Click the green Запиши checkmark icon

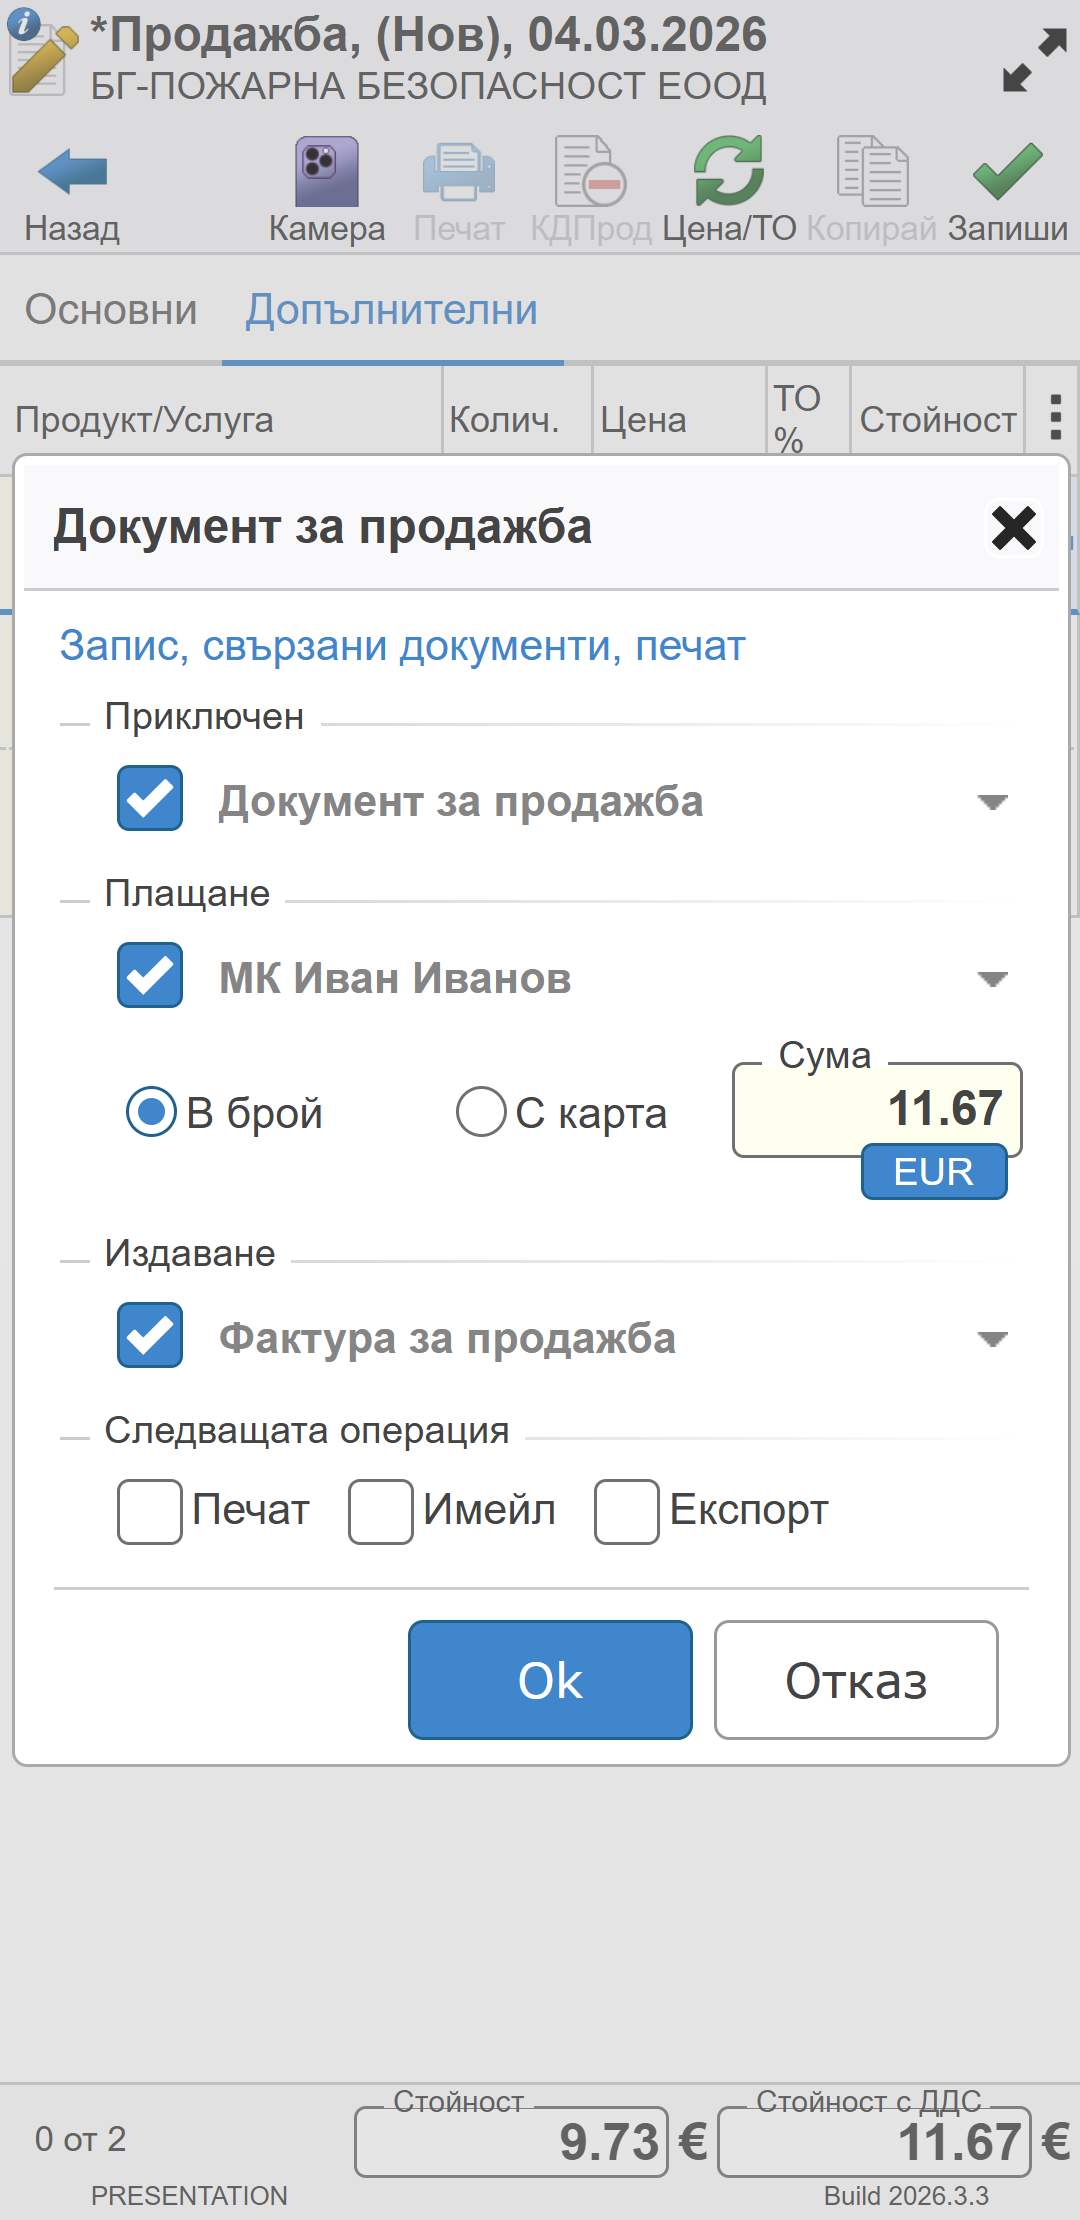click(x=1007, y=172)
